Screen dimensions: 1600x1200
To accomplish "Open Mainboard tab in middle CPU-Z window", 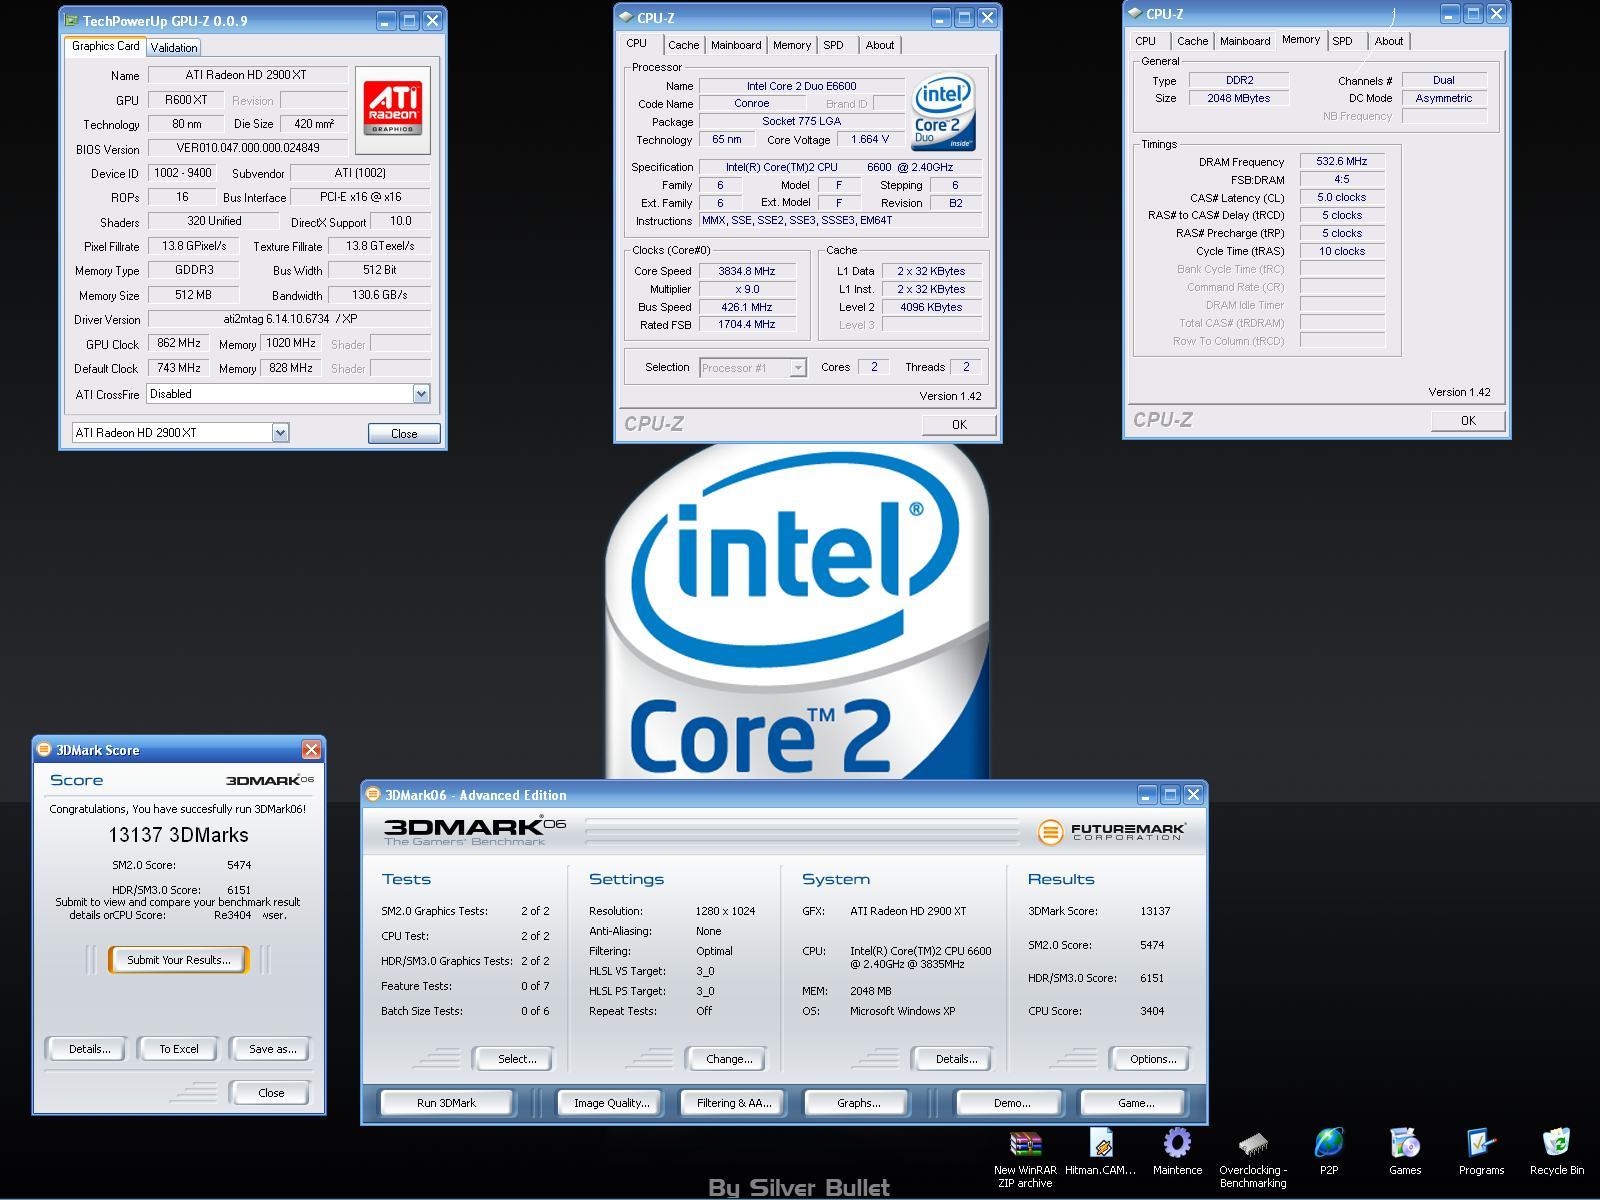I will pyautogui.click(x=736, y=45).
